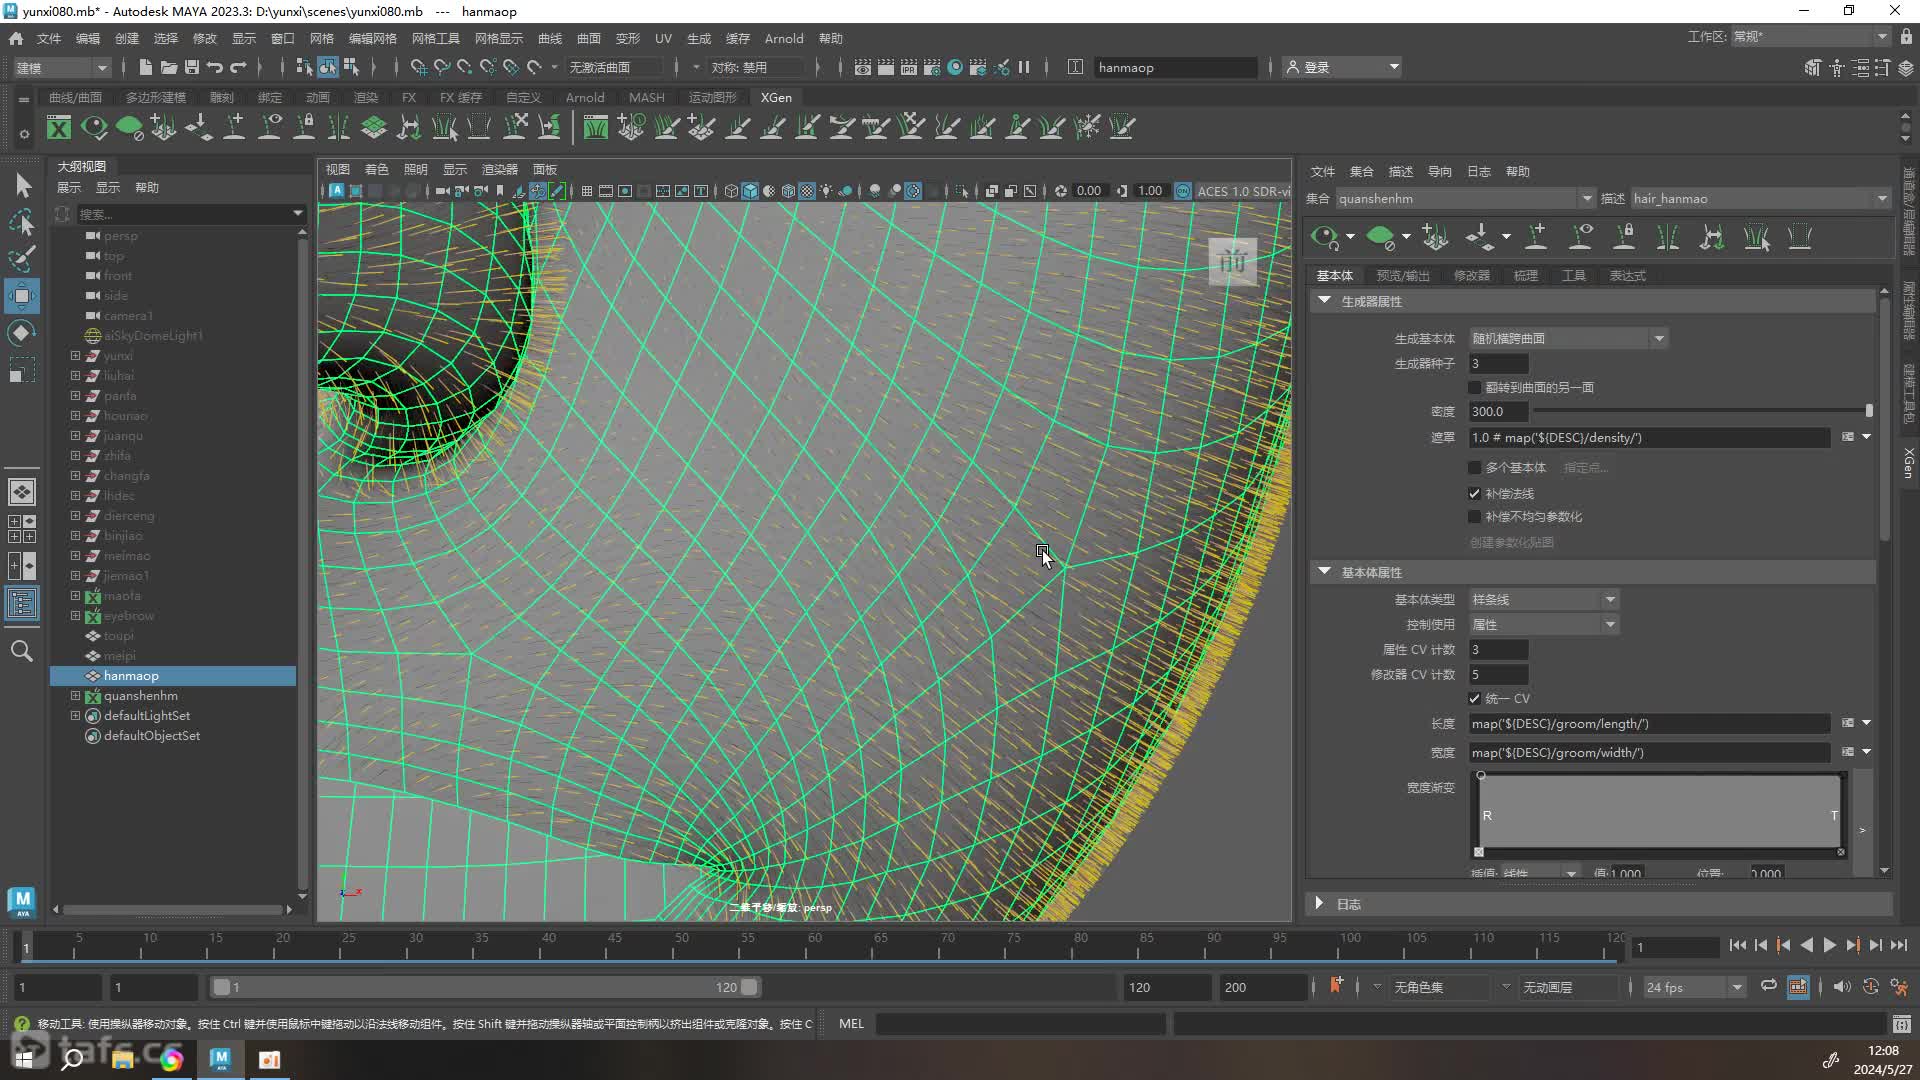Viewport: 1920px width, 1080px height.
Task: Click Arnold menu in menu bar
Action: pyautogui.click(x=785, y=37)
